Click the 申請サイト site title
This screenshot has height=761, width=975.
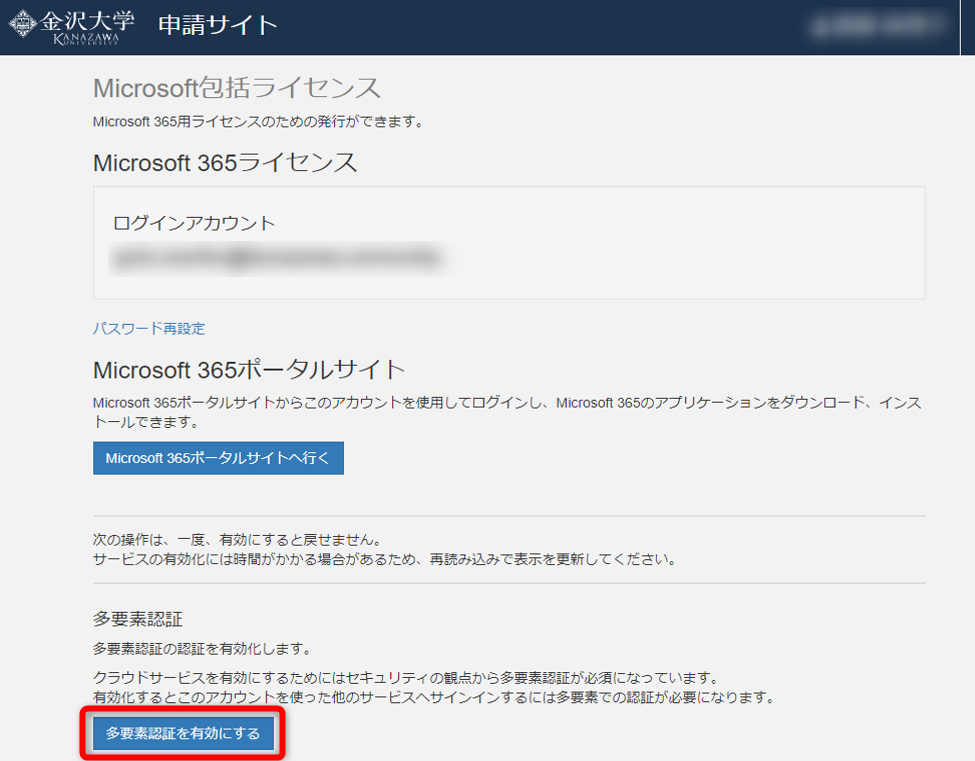click(x=217, y=26)
